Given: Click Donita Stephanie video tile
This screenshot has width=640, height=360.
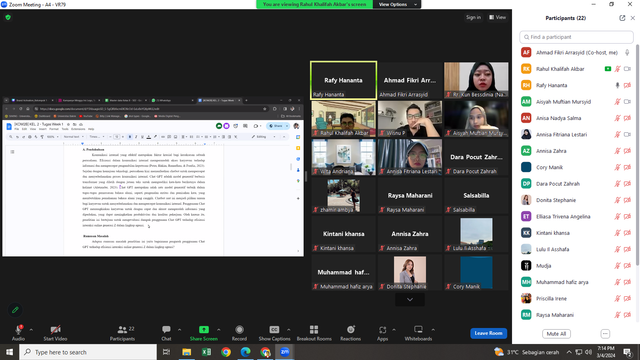Looking at the screenshot, I should click(410, 273).
